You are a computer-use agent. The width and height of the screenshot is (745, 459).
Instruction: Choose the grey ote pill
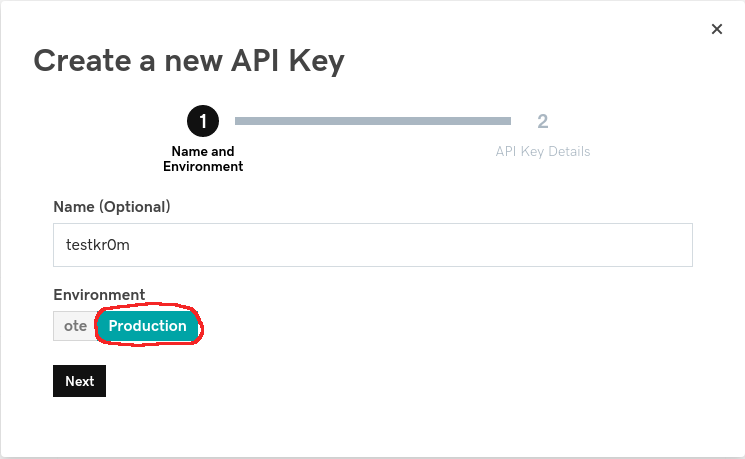75,326
